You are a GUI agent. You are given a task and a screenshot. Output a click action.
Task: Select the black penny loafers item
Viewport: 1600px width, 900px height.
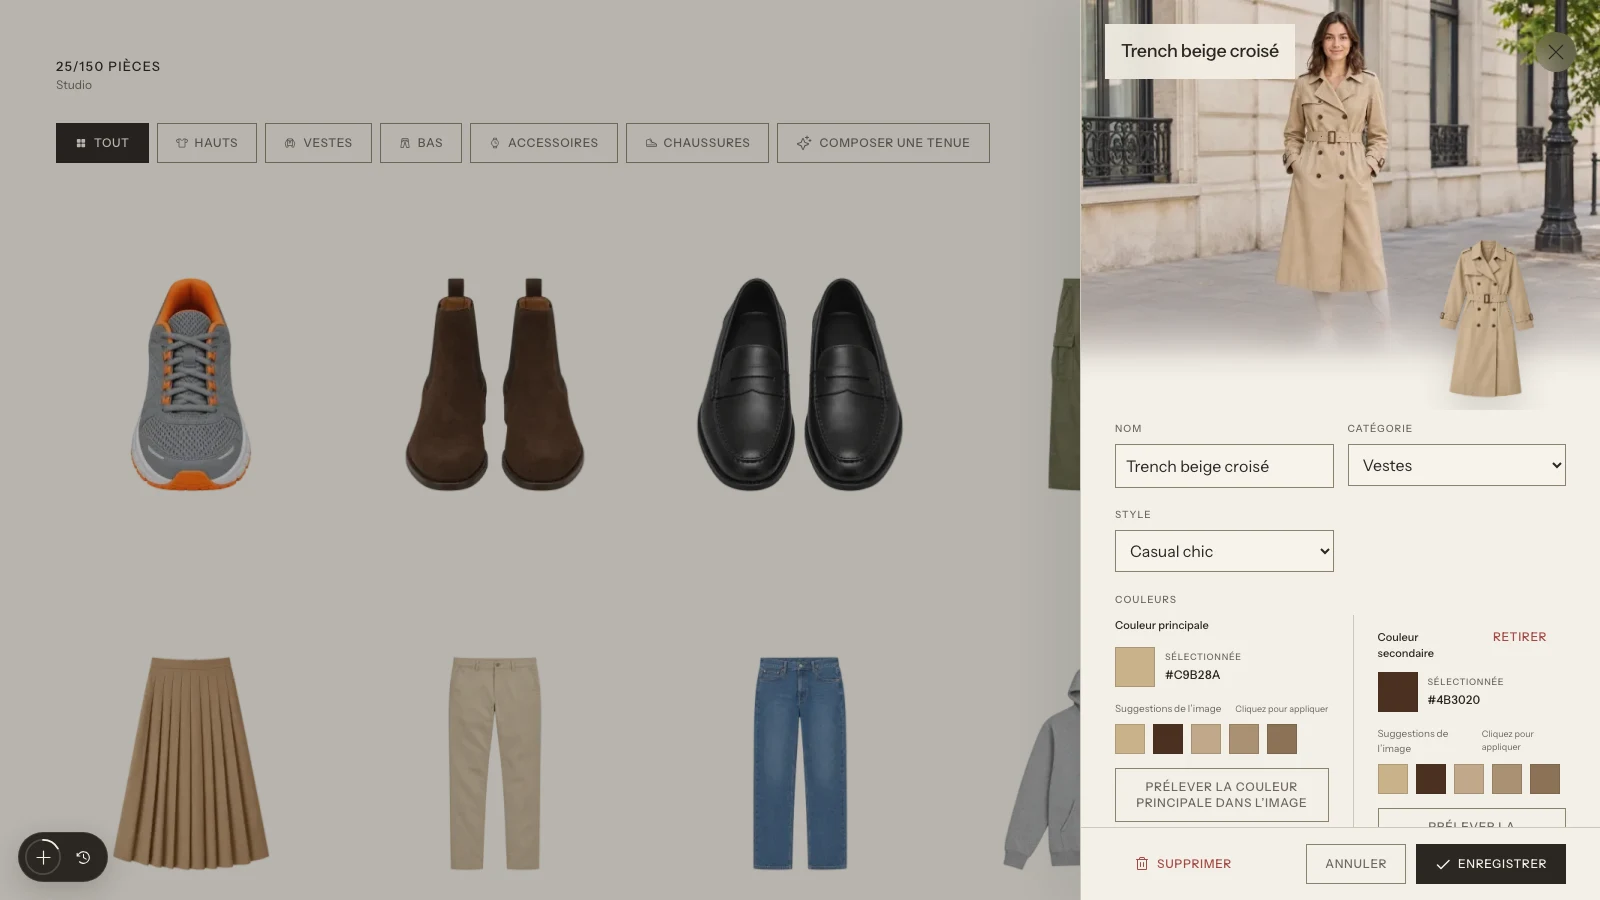(800, 384)
